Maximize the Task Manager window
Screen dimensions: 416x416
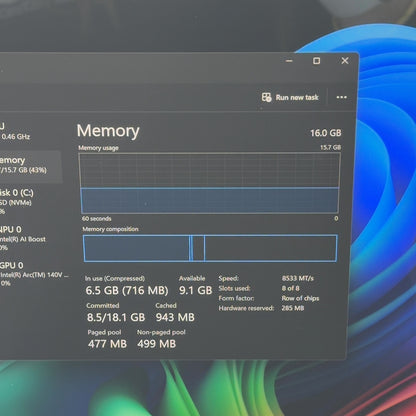(316, 61)
